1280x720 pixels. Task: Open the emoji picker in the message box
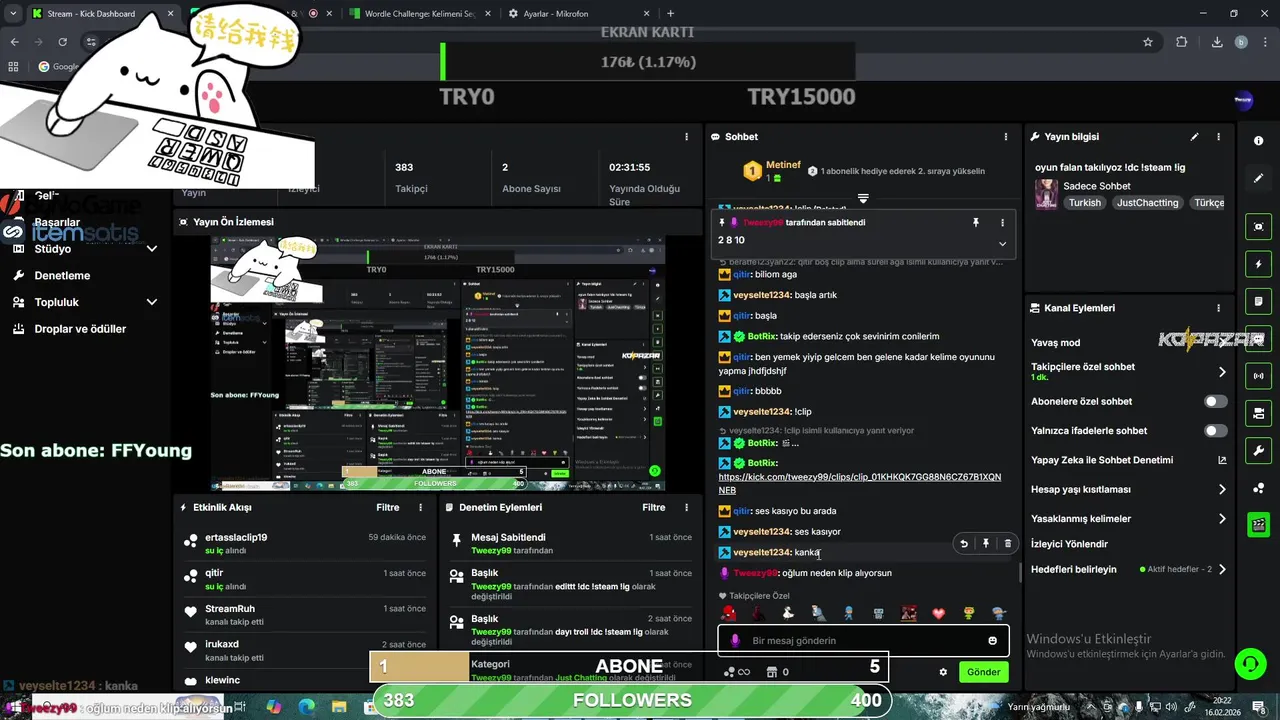(x=992, y=641)
